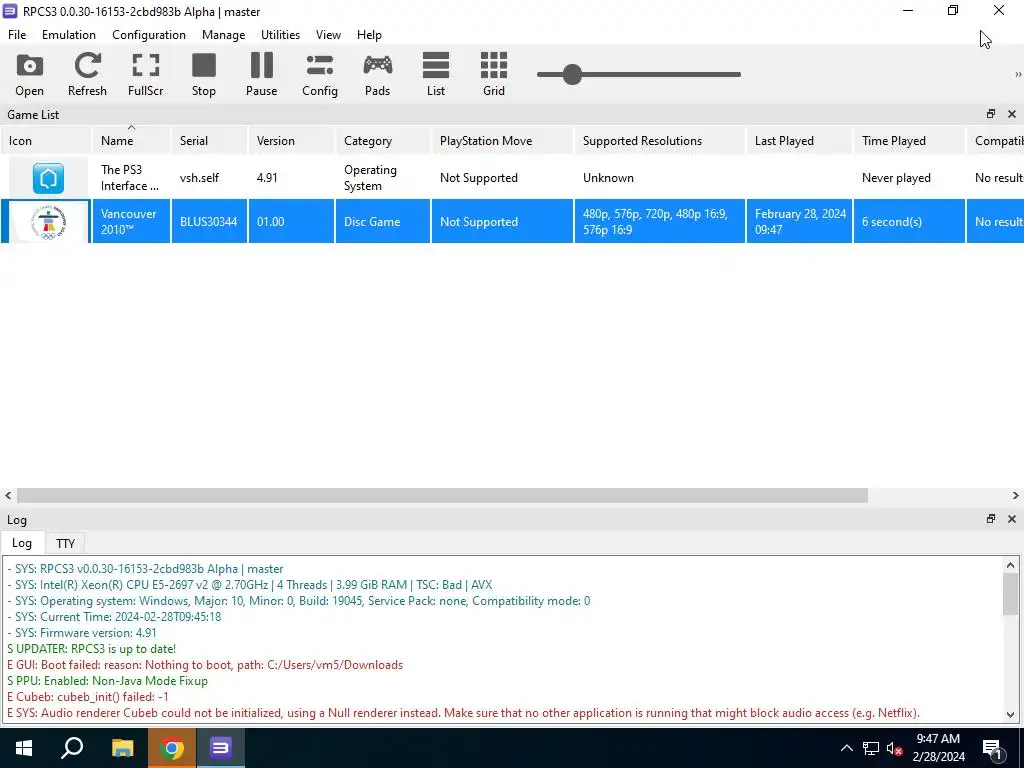Click the 'Disc Game' category cell
This screenshot has height=768, width=1024.
[x=383, y=221]
